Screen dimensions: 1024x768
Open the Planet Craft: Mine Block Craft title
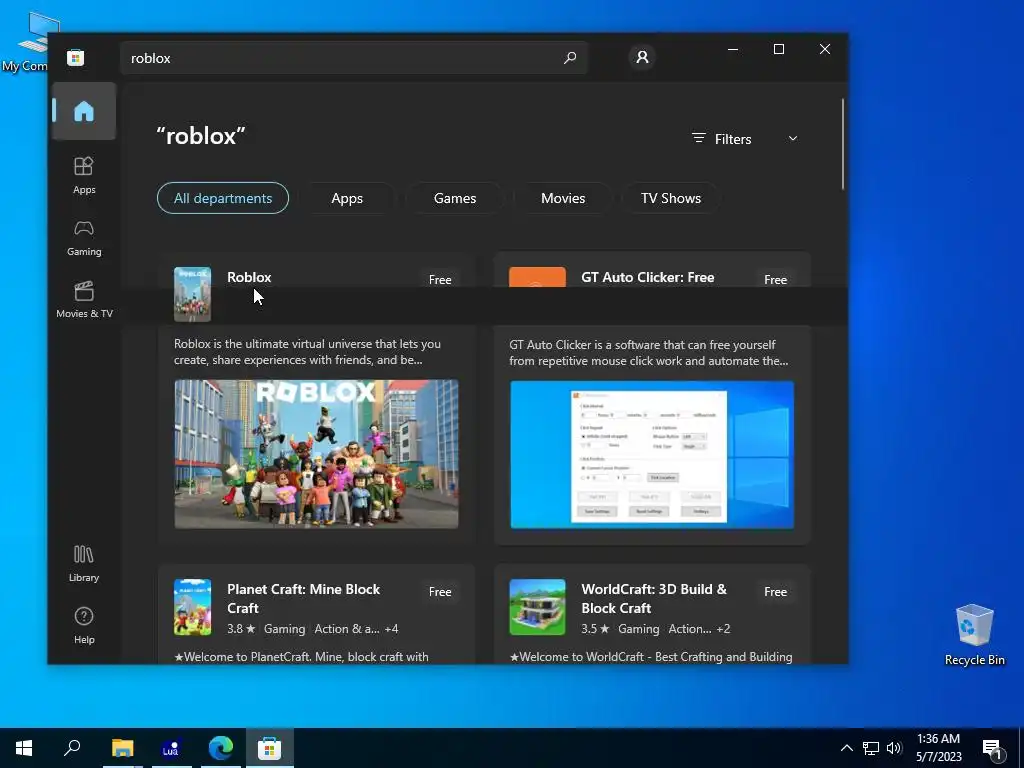click(x=304, y=598)
